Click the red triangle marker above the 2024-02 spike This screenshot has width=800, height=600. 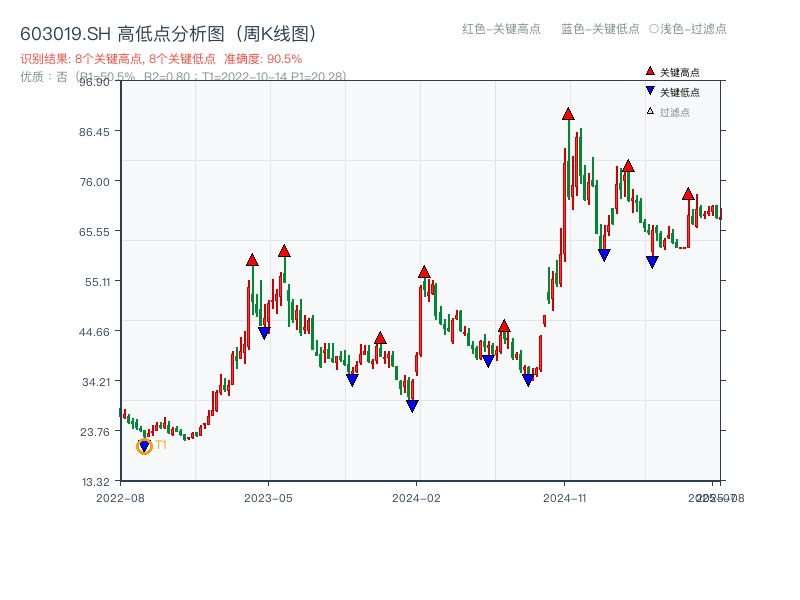pos(424,272)
